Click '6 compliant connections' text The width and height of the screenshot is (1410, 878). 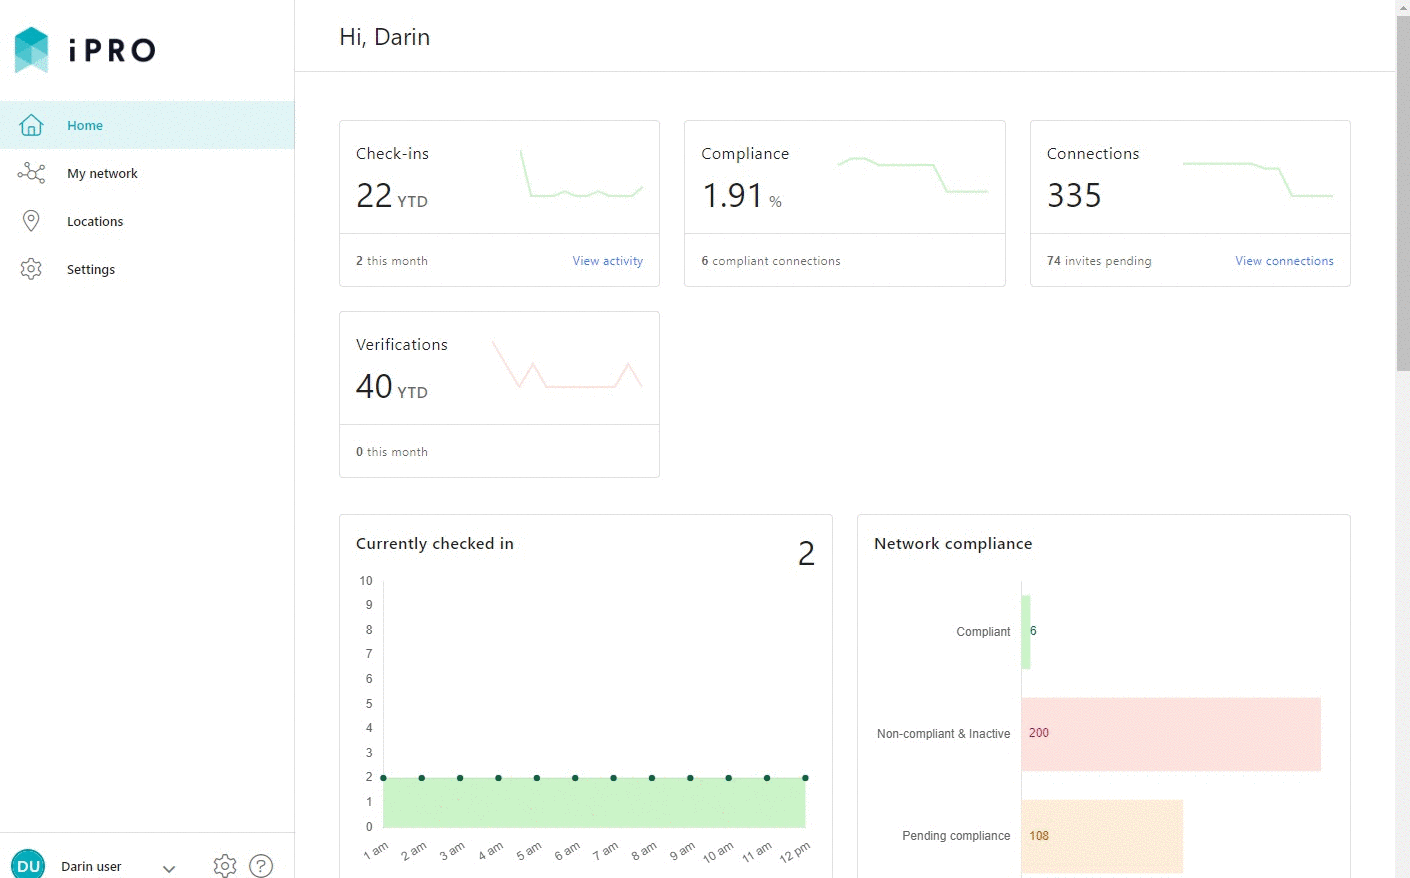(x=771, y=261)
